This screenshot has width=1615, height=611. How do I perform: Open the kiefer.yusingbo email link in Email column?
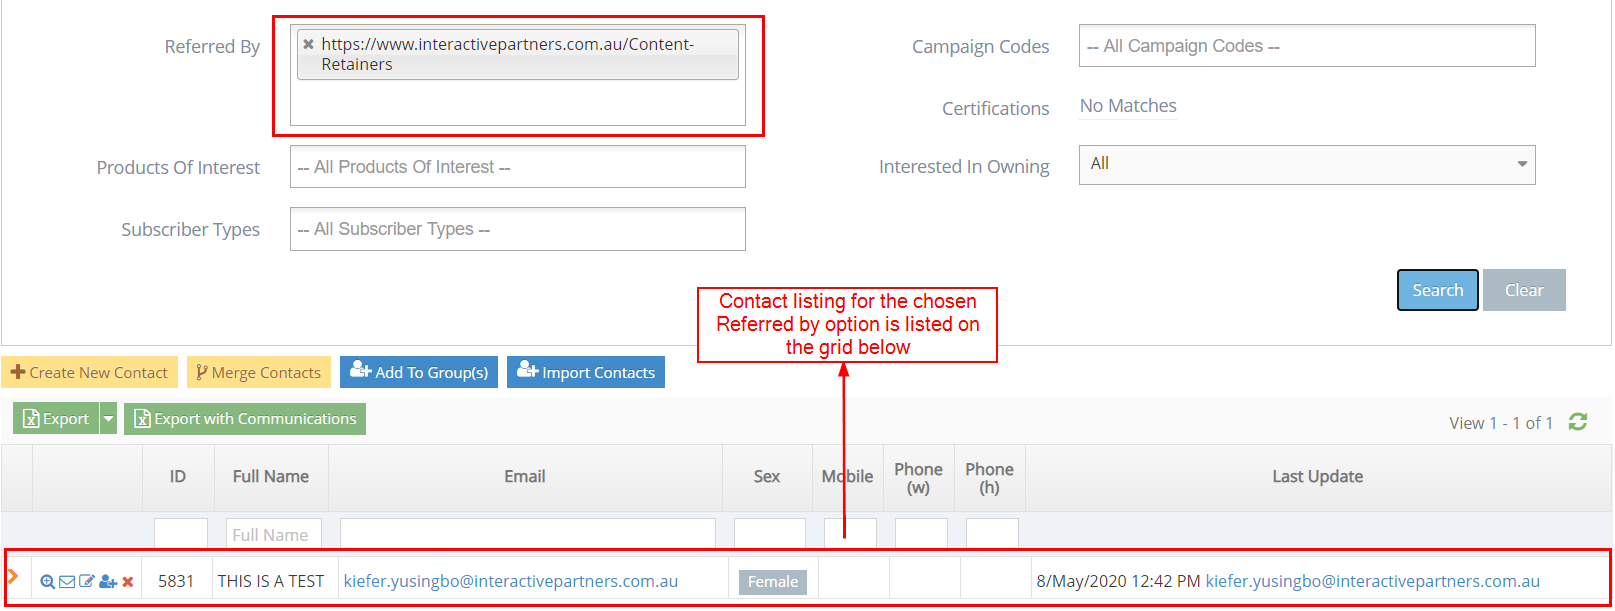[510, 581]
